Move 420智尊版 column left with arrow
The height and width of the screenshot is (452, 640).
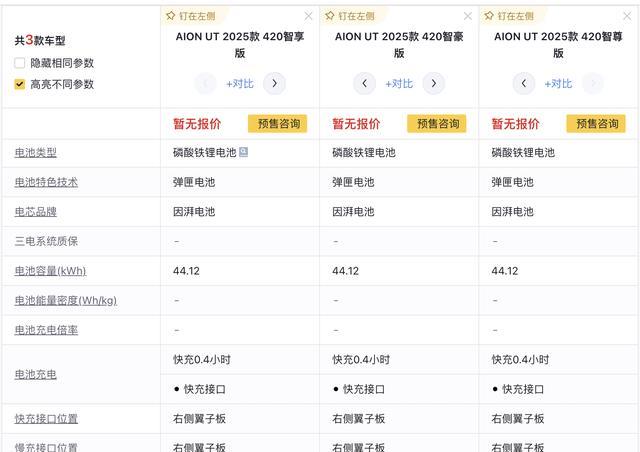click(524, 83)
